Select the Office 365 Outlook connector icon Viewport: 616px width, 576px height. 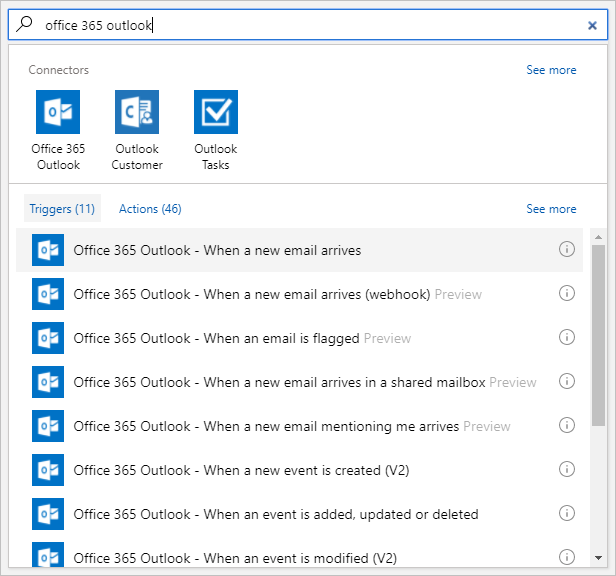coord(58,112)
